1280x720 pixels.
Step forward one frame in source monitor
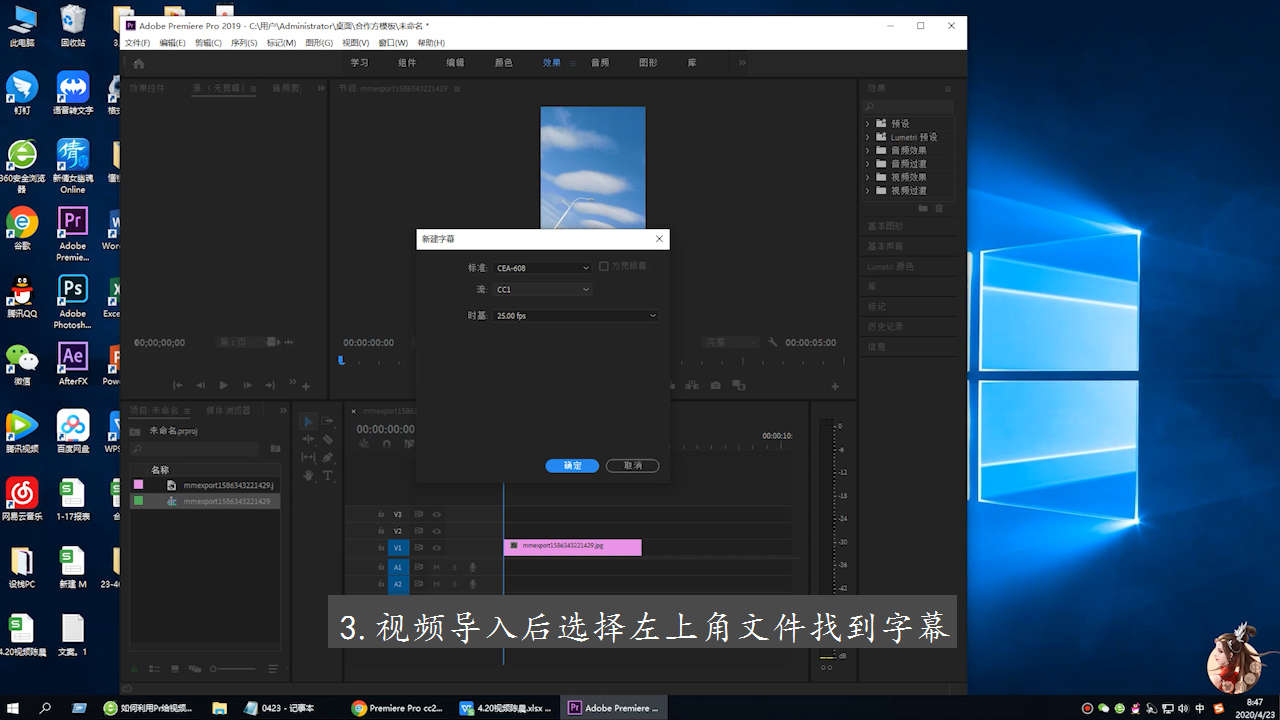point(246,385)
